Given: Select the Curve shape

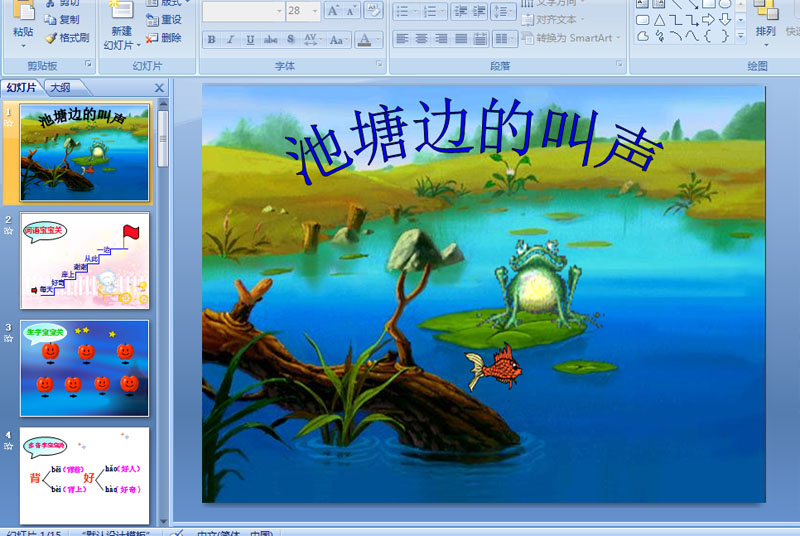Looking at the screenshot, I should click(x=692, y=36).
